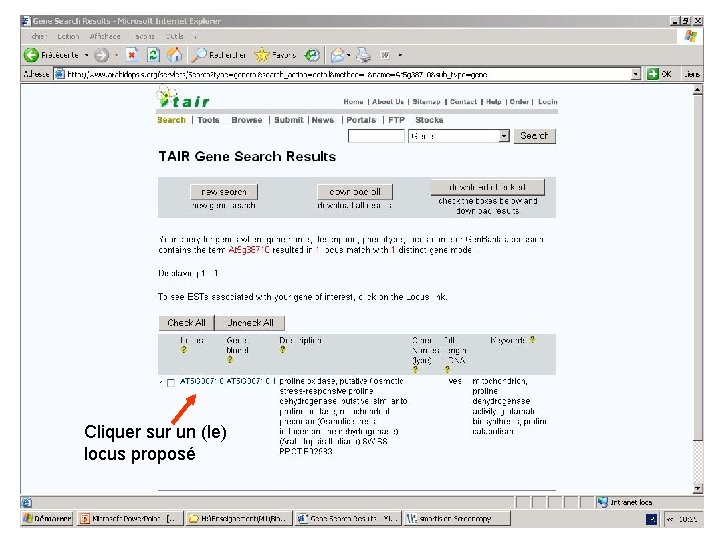Open the Mail icon dropdown arrow
Viewport: 720px width, 540px height.
[349, 55]
